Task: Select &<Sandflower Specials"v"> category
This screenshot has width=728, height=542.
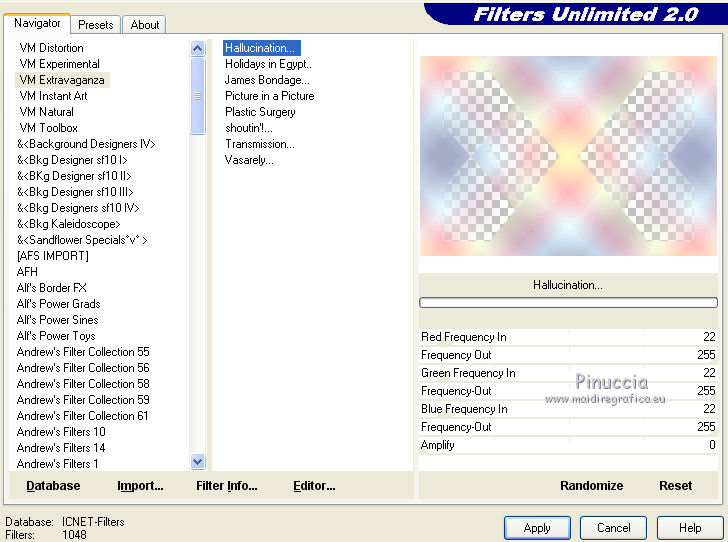Action: click(x=82, y=240)
